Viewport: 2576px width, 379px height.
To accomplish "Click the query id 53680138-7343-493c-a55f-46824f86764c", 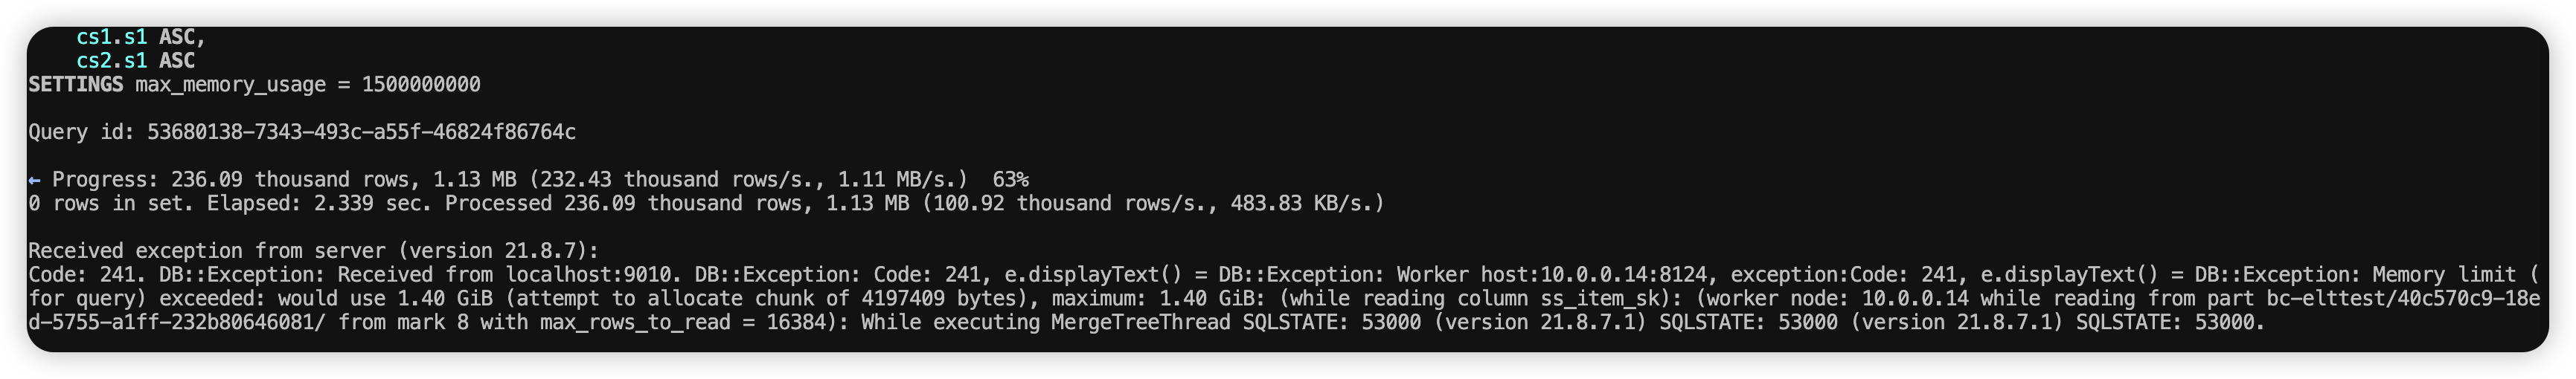I will pyautogui.click(x=361, y=132).
